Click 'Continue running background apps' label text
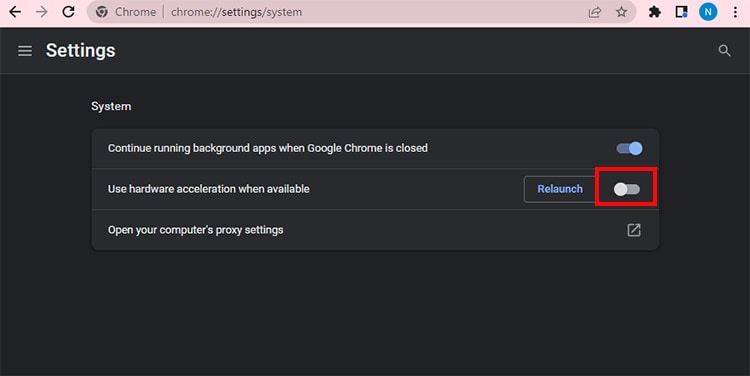Viewport: 750px width, 376px height. pos(267,148)
